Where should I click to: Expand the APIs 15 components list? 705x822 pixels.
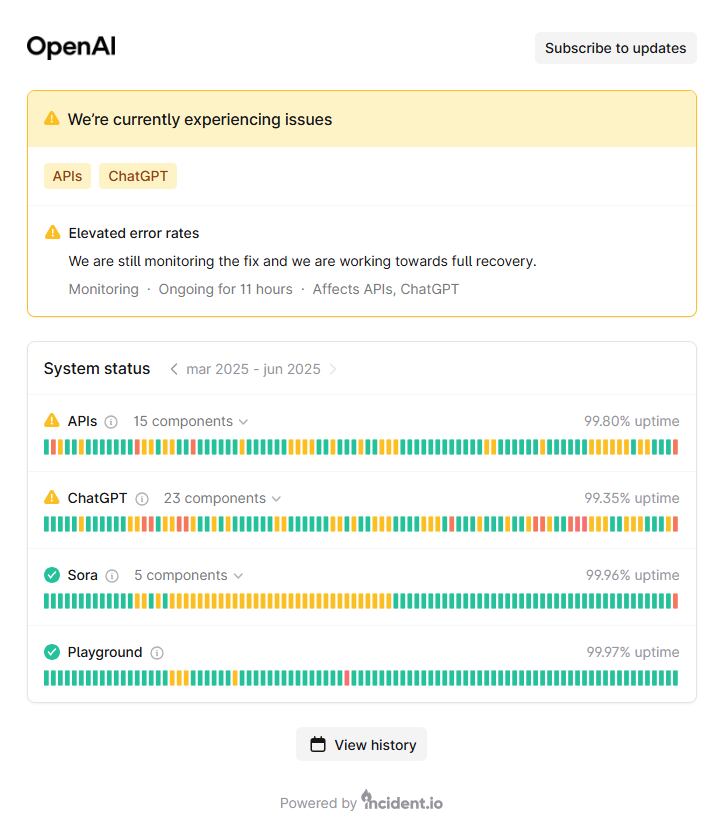190,422
